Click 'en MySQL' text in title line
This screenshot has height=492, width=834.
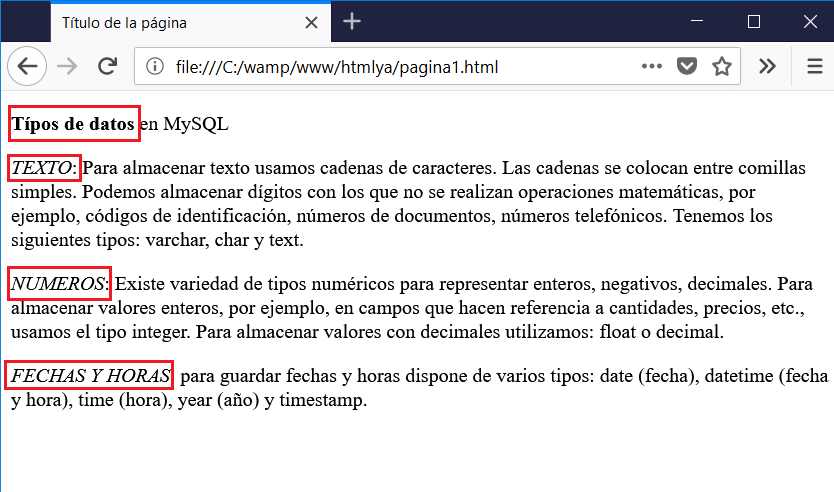click(184, 124)
